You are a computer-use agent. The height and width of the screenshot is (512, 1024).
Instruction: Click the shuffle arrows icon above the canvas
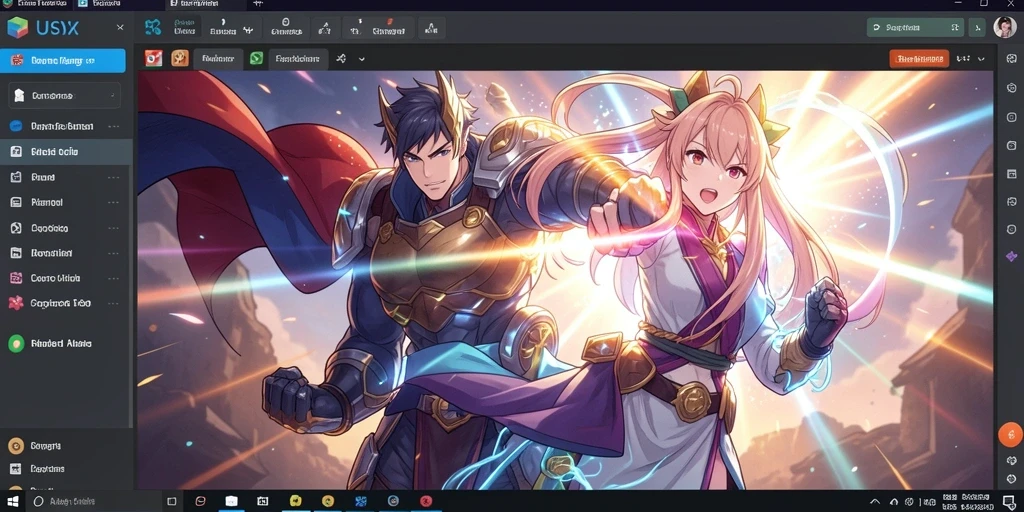341,59
